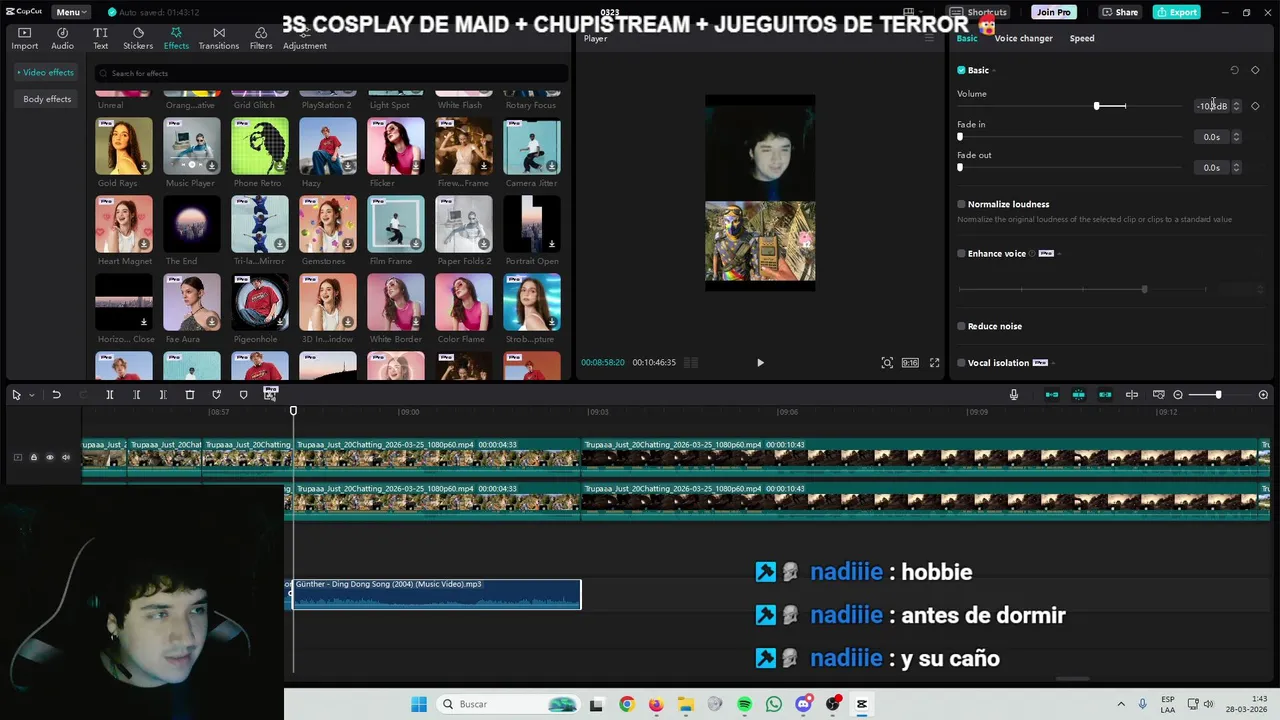
Task: Enable Vocal isolation checkbox
Action: pos(961,363)
